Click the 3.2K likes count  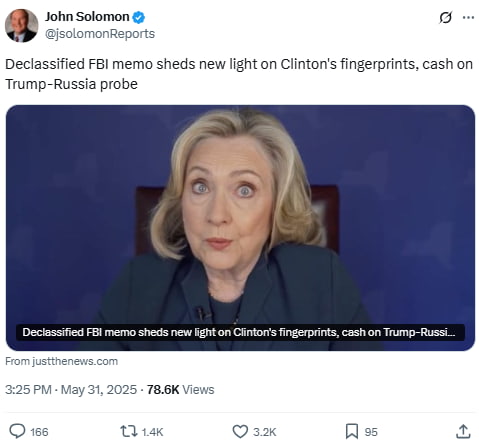(x=265, y=432)
